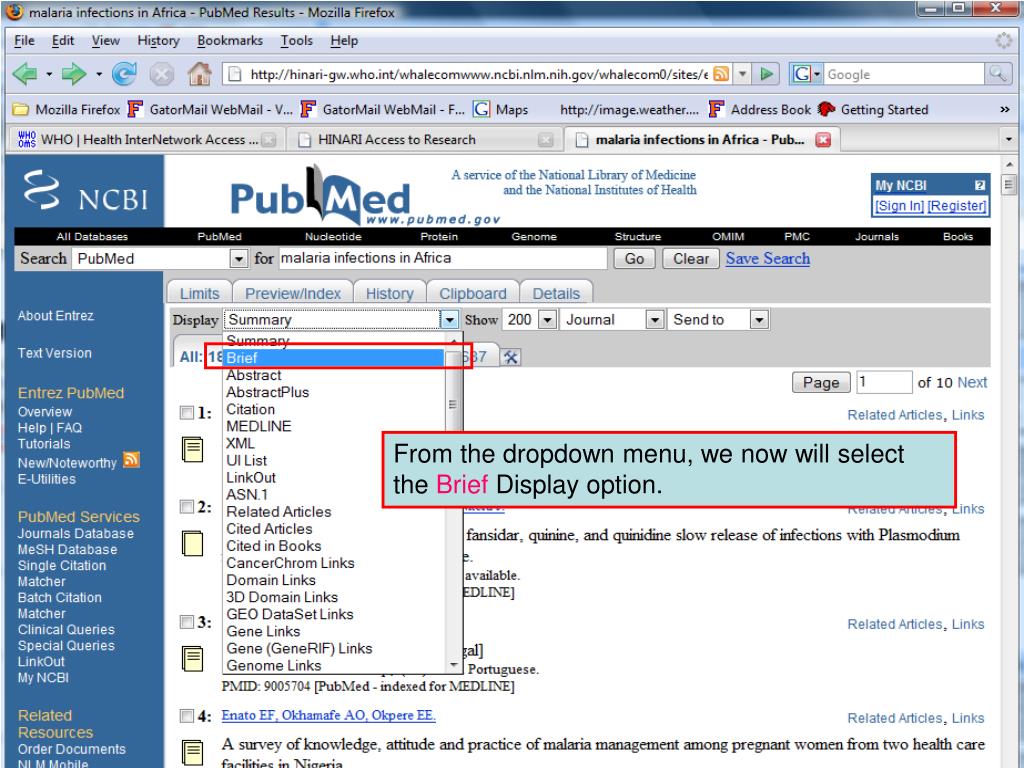1024x768 pixels.
Task: Click the NCBI logo
Action: coord(85,191)
